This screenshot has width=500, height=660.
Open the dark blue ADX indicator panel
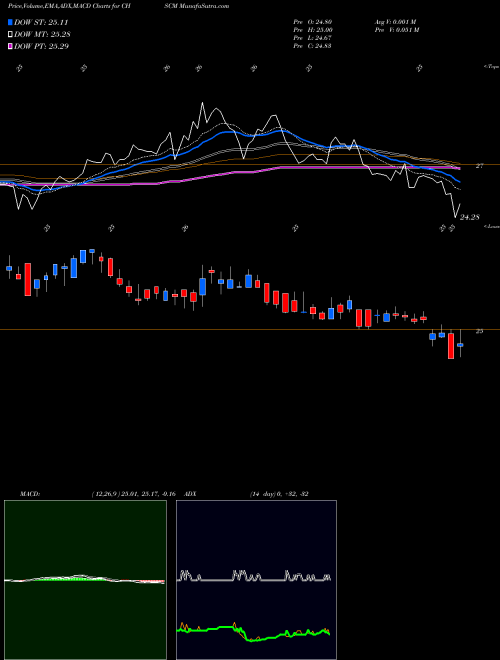[x=256, y=580]
